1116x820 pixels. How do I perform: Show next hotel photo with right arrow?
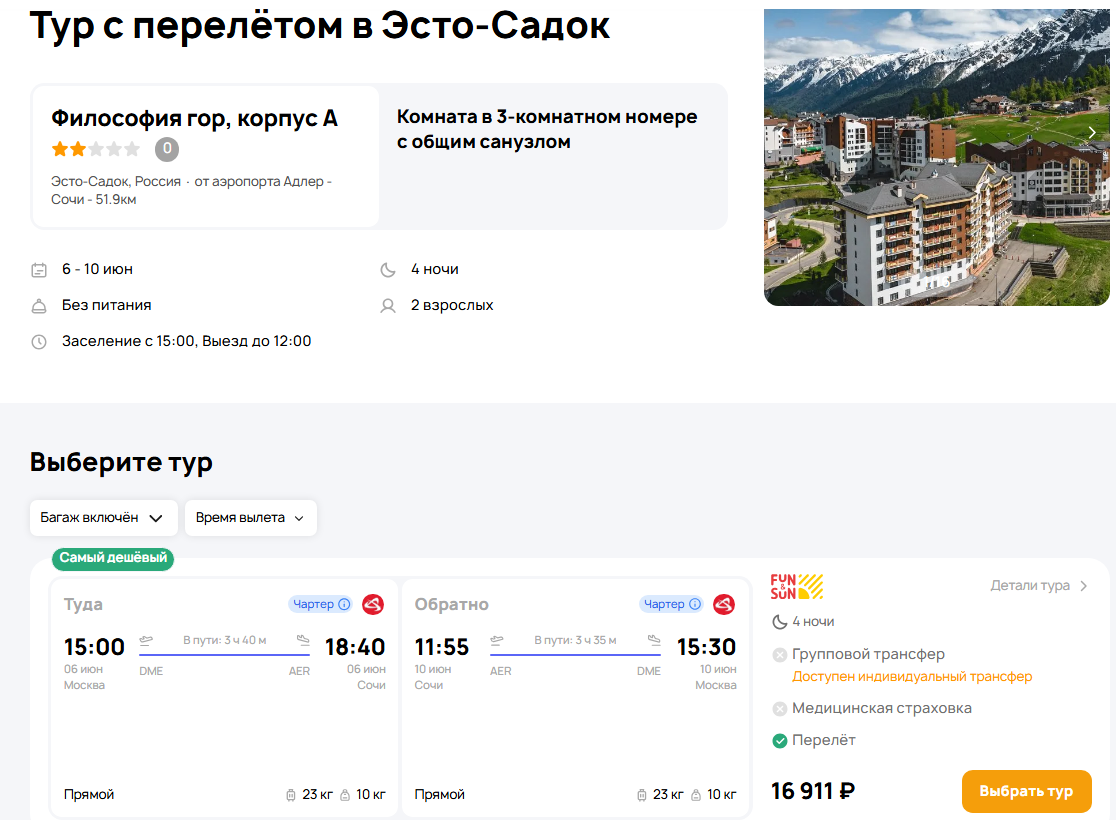[1092, 132]
